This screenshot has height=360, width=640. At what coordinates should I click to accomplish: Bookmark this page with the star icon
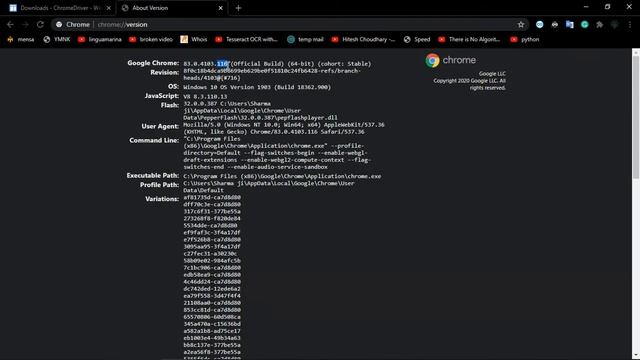pos(521,24)
